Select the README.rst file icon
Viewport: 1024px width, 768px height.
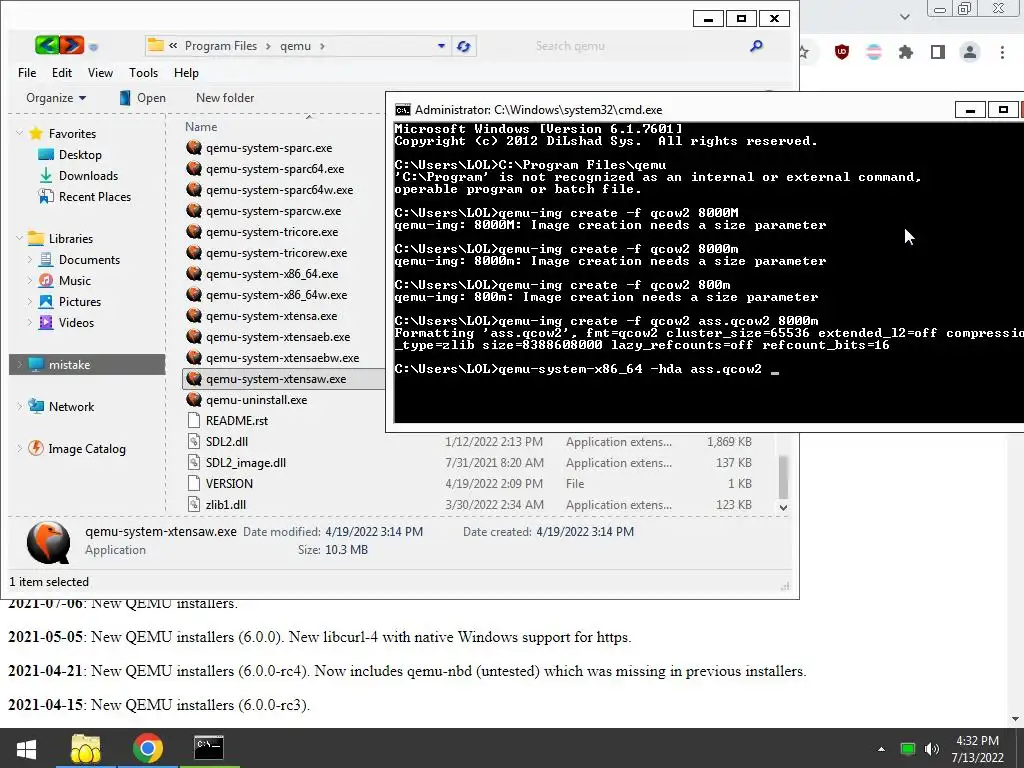coord(194,421)
